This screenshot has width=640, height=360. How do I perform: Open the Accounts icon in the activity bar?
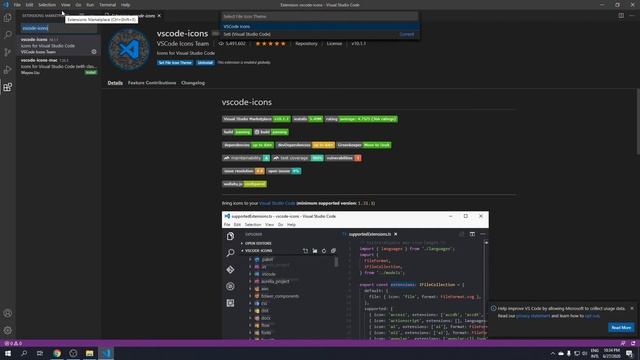click(7, 313)
